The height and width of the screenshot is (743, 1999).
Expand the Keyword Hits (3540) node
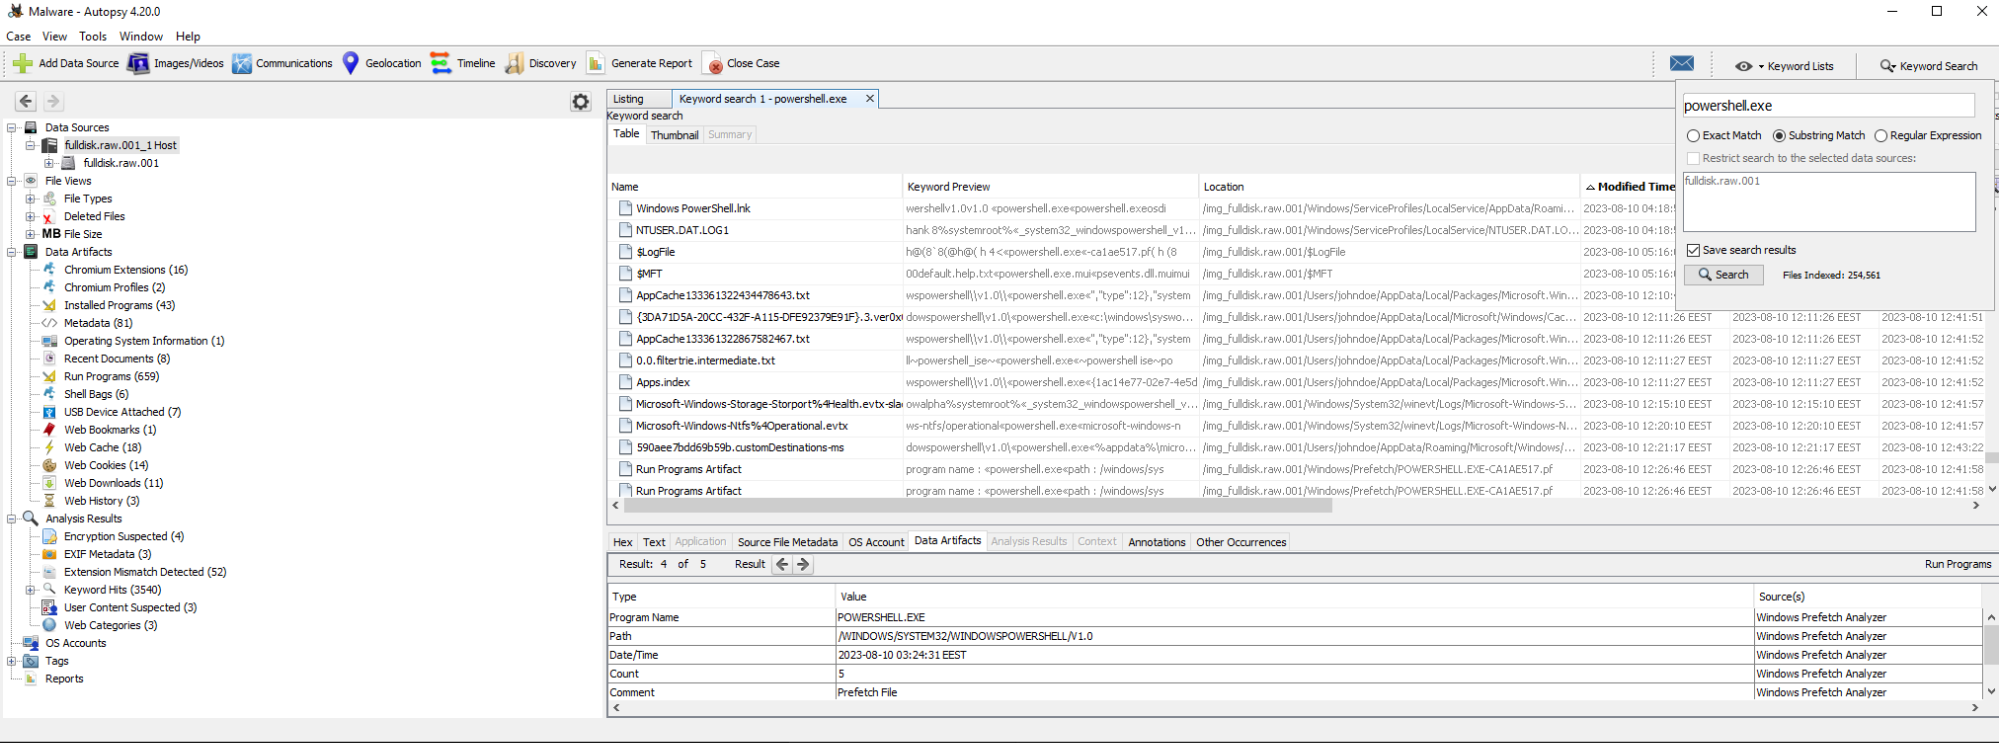tap(31, 590)
